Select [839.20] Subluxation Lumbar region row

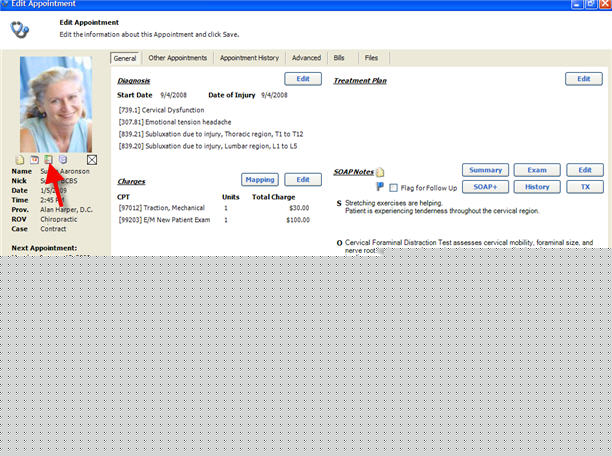(x=208, y=146)
